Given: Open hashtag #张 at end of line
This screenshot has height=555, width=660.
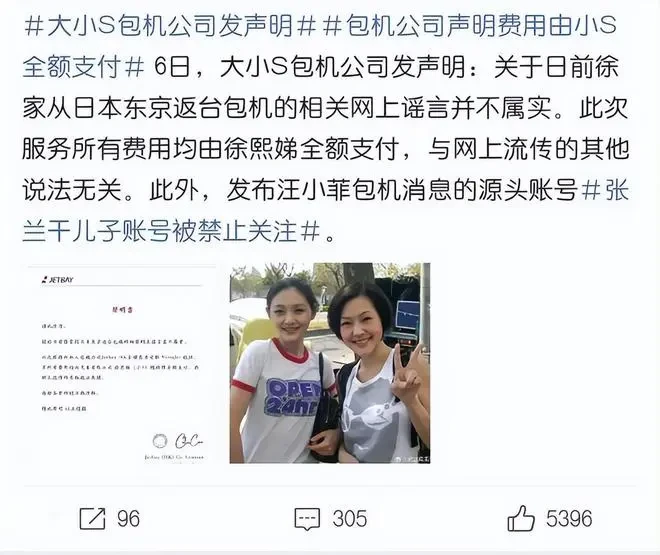Looking at the screenshot, I should [x=605, y=191].
